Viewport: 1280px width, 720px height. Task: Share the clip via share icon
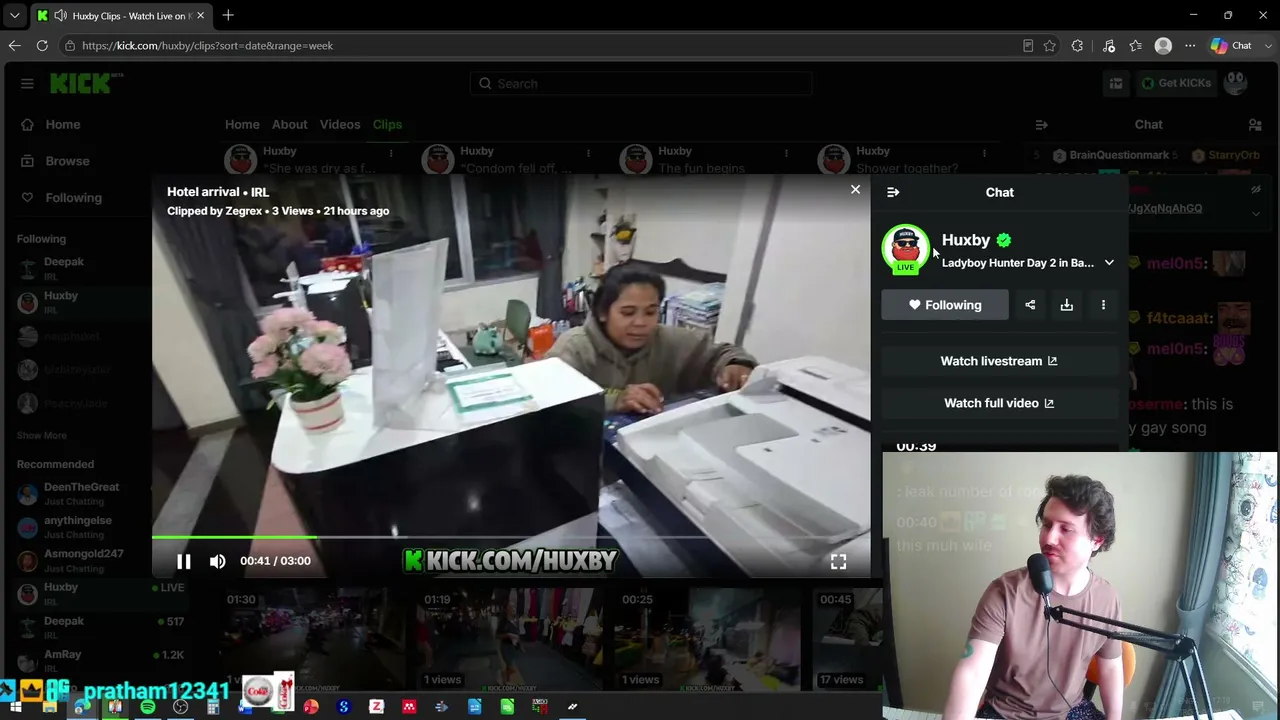(x=1030, y=305)
